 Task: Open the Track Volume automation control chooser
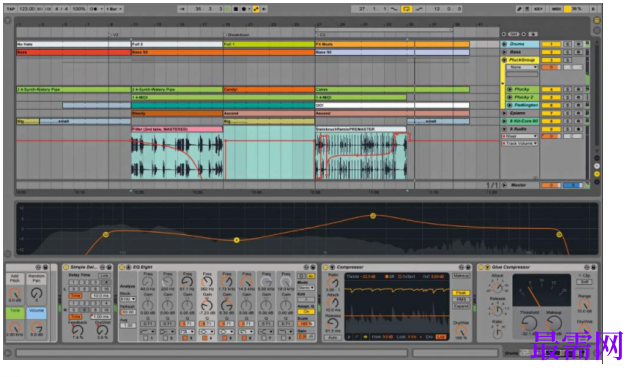point(520,143)
